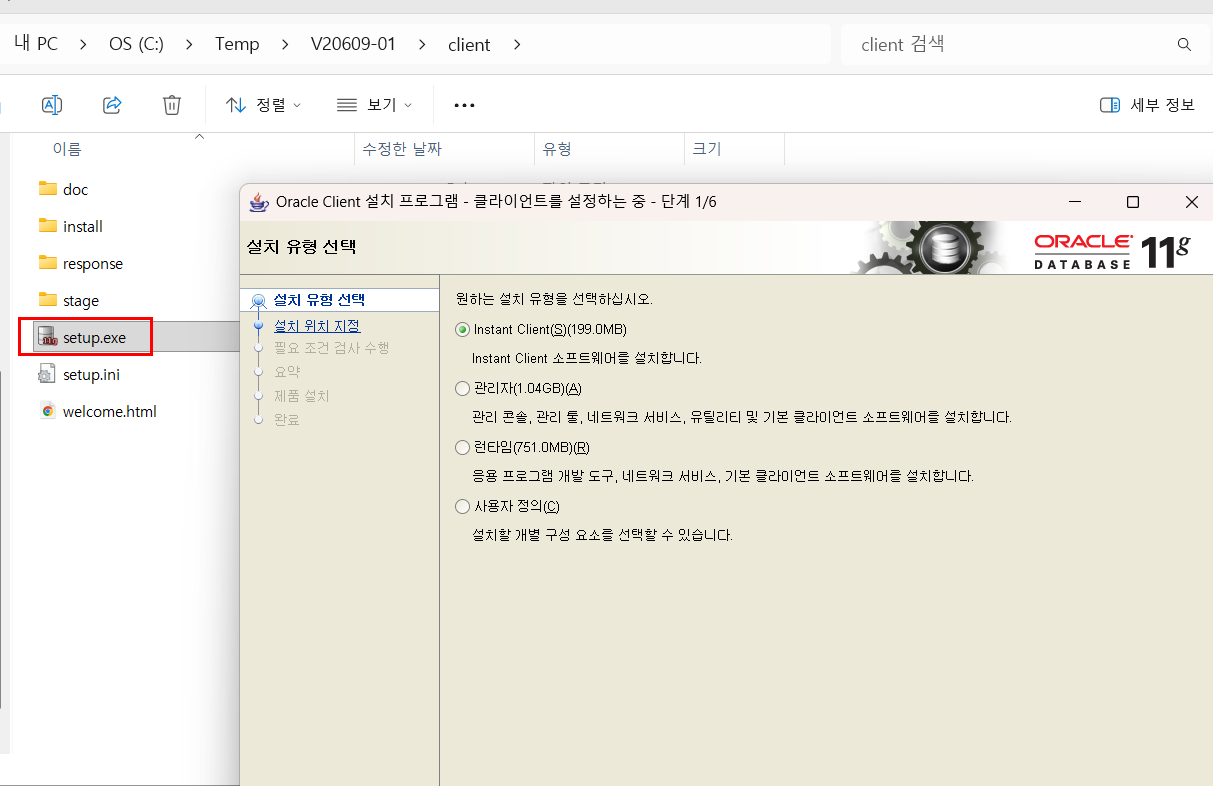
Task: Choose the 사용자 정의 radio option
Action: (462, 506)
